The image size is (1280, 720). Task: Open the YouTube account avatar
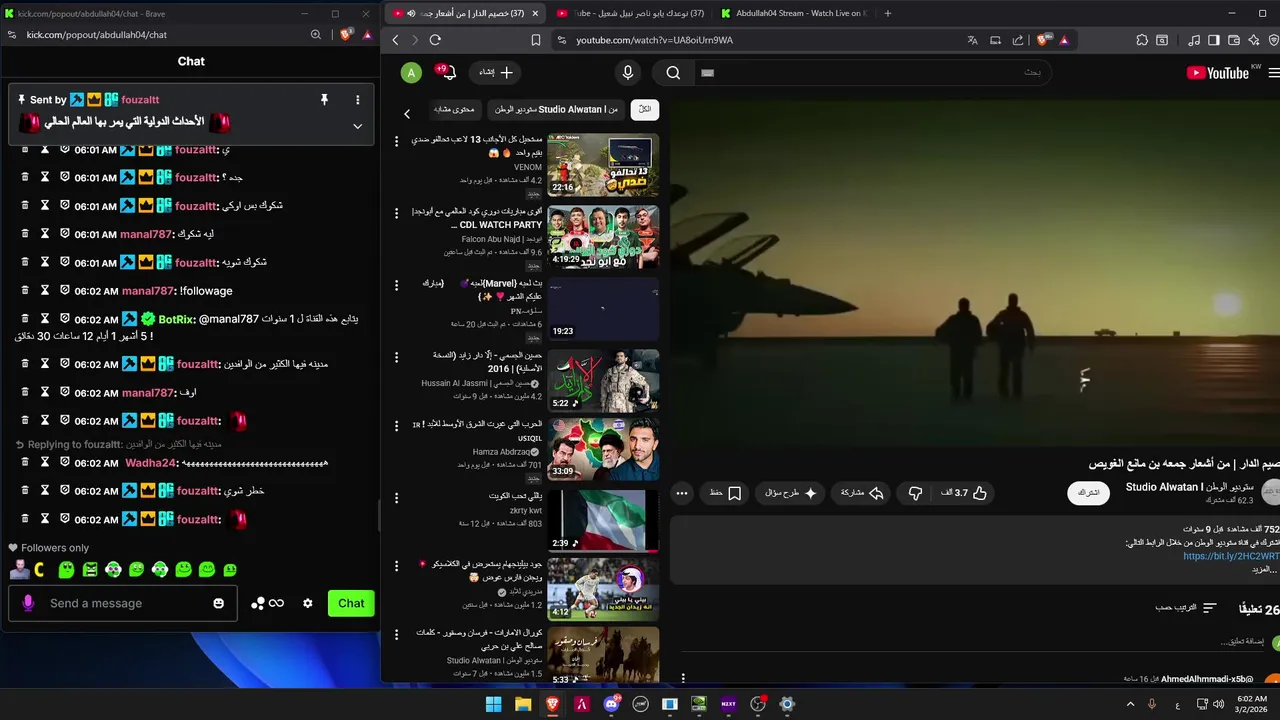pos(411,72)
